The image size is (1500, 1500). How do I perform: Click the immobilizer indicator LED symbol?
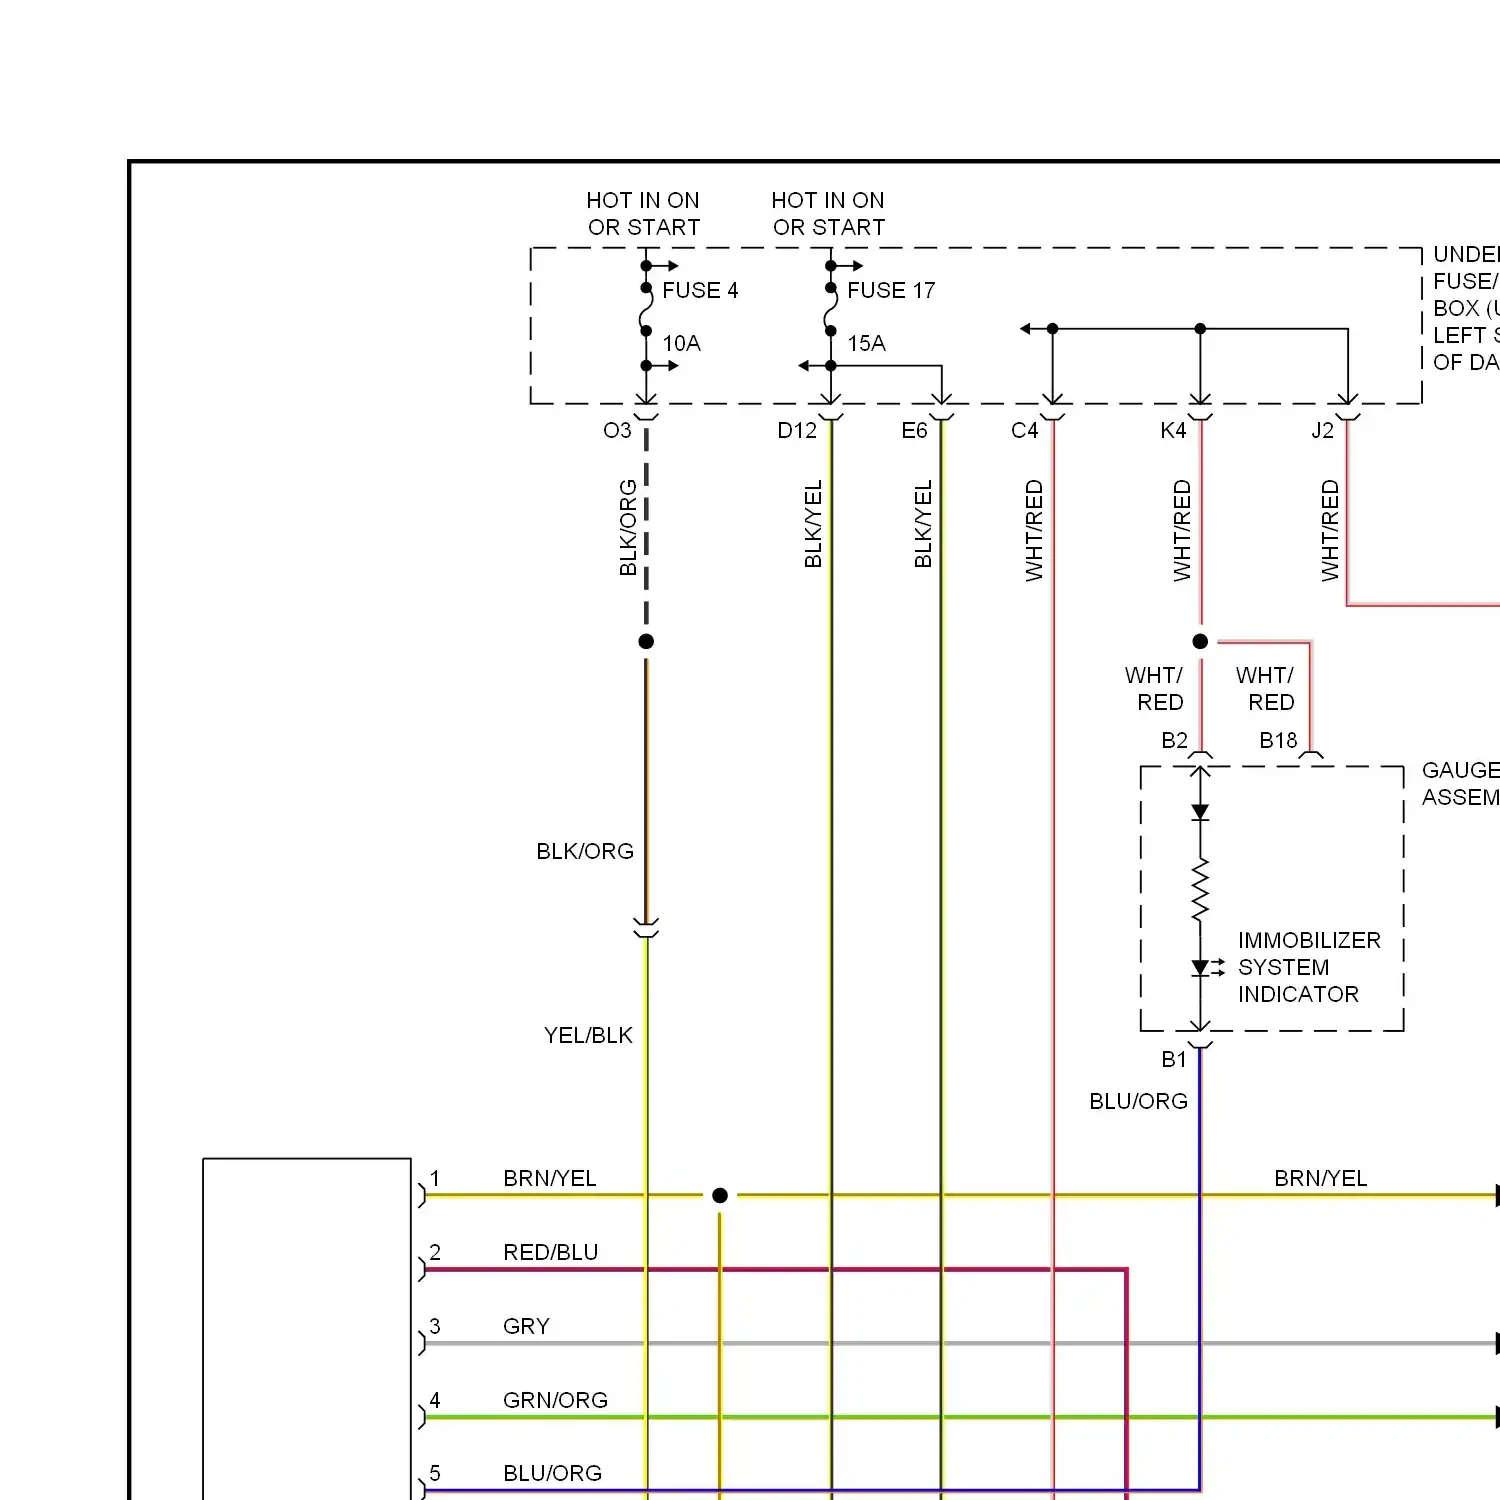pyautogui.click(x=1207, y=968)
